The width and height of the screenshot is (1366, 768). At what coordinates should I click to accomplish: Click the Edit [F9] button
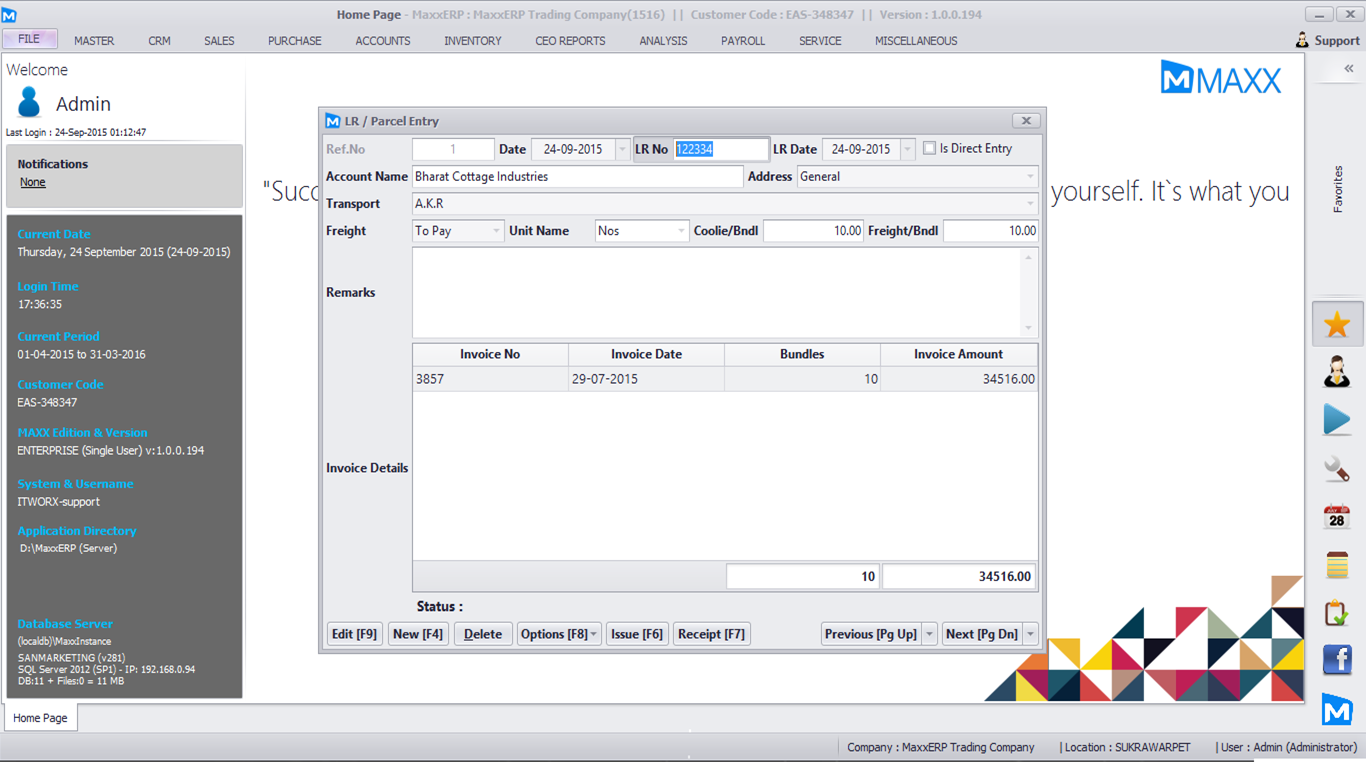click(x=354, y=634)
